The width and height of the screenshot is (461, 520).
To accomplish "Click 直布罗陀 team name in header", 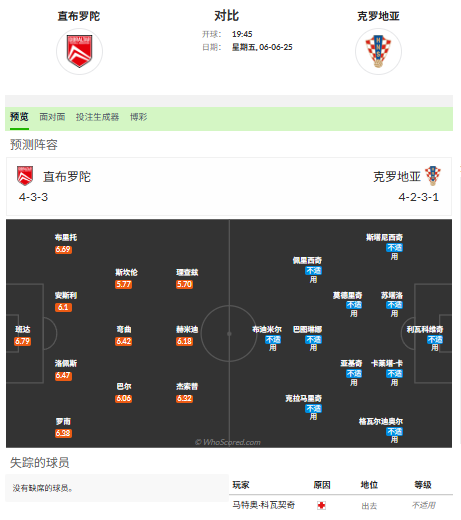I will tap(79, 16).
